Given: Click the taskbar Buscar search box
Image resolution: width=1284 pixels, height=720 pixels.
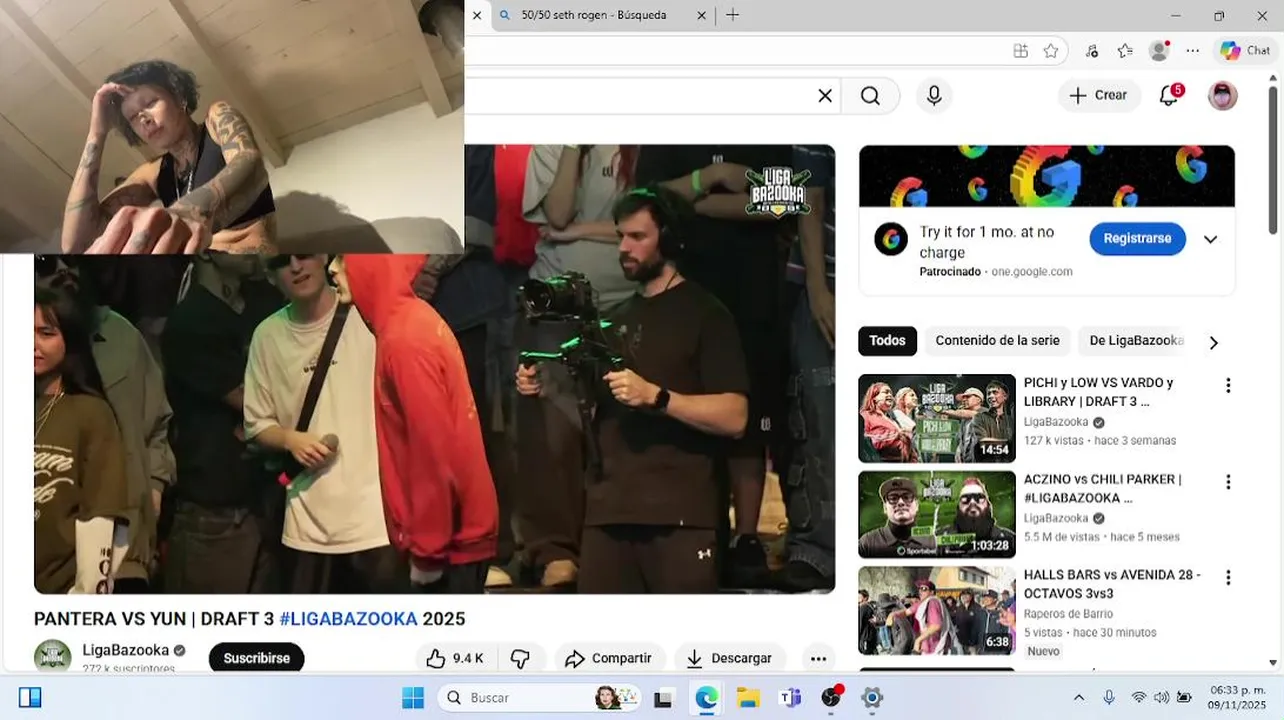Looking at the screenshot, I should click(541, 698).
